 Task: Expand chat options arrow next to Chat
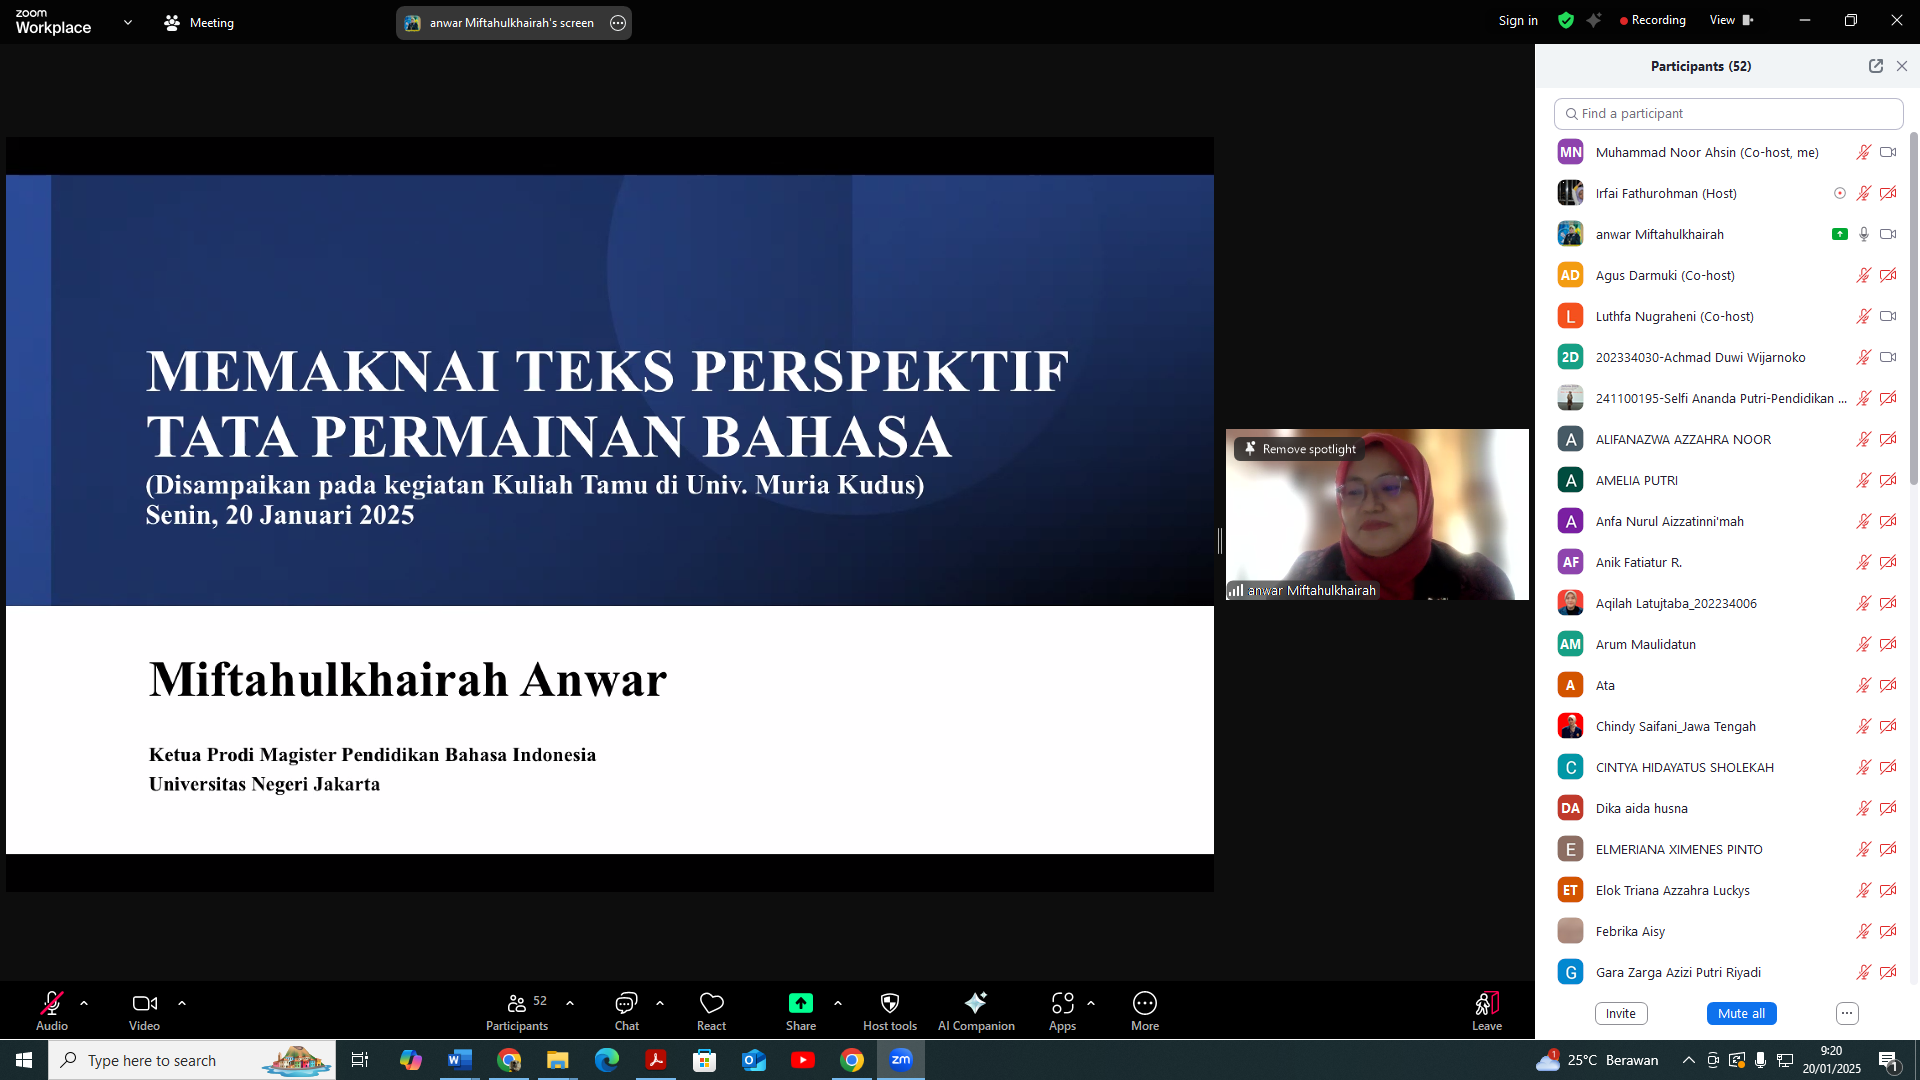pyautogui.click(x=660, y=1003)
